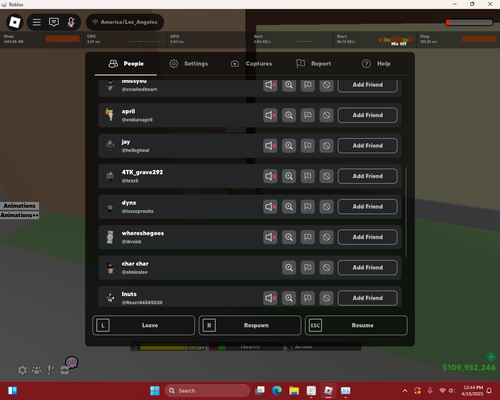The width and height of the screenshot is (500, 400).
Task: Click the taskbar Search box
Action: click(x=207, y=391)
